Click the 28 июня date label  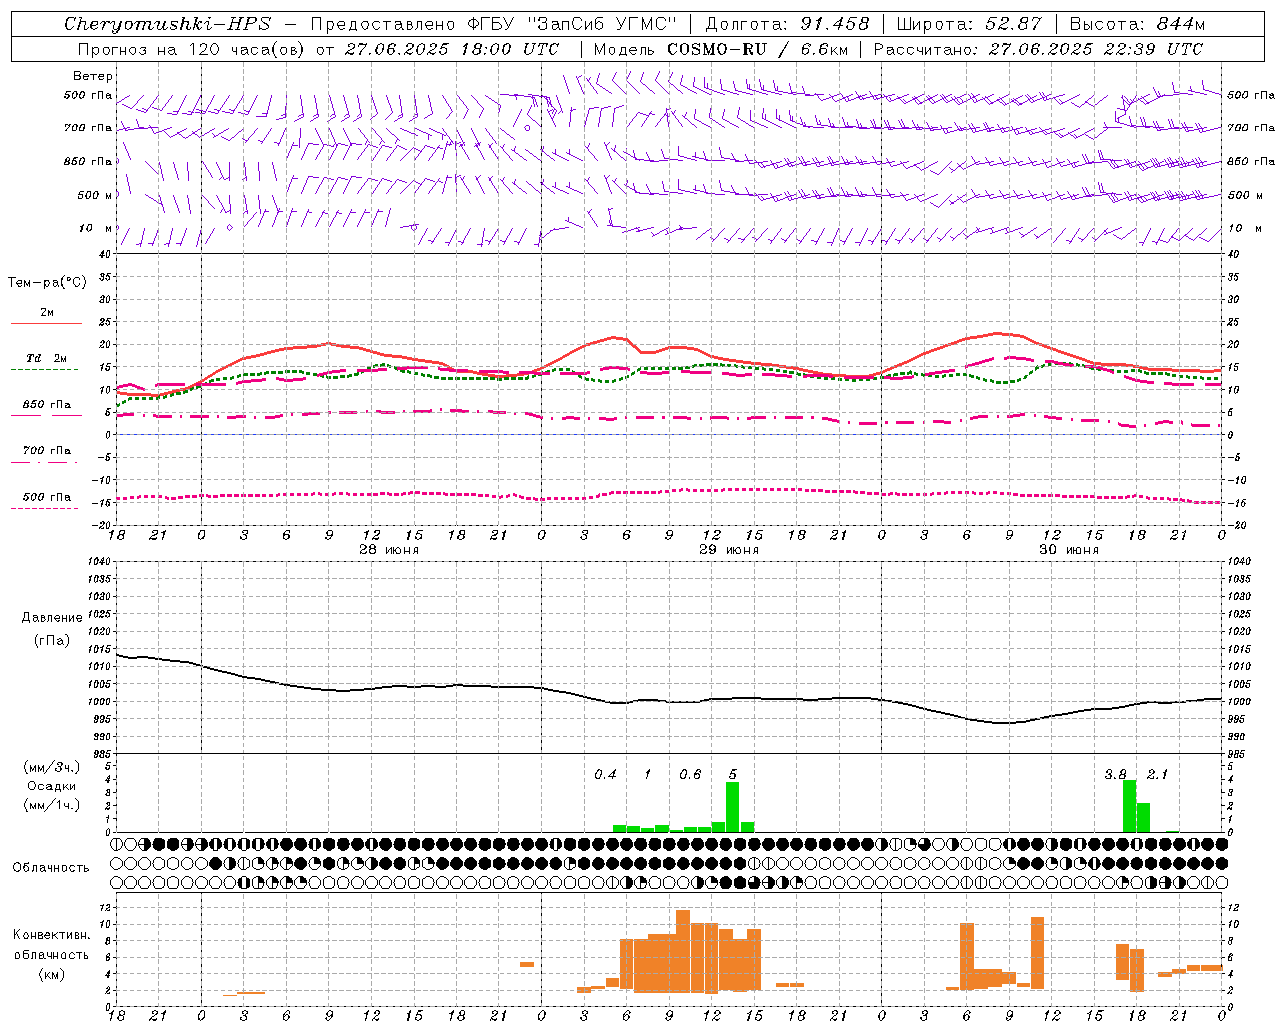point(388,550)
